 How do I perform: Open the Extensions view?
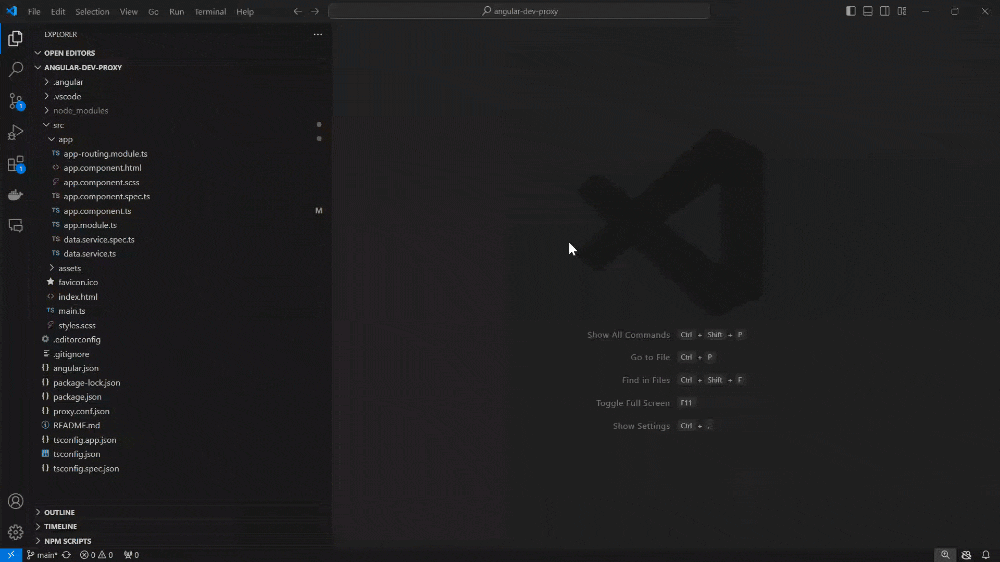coord(15,164)
